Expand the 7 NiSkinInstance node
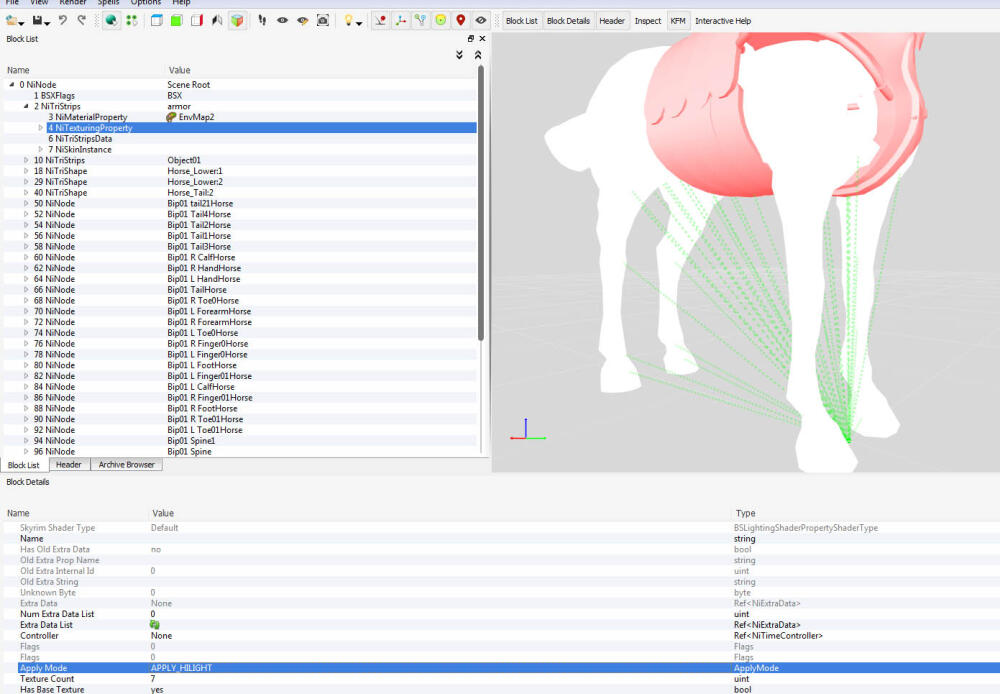The image size is (1000, 694). point(41,149)
